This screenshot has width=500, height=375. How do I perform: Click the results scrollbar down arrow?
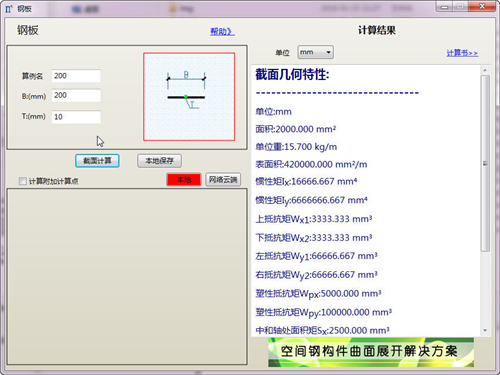(485, 330)
